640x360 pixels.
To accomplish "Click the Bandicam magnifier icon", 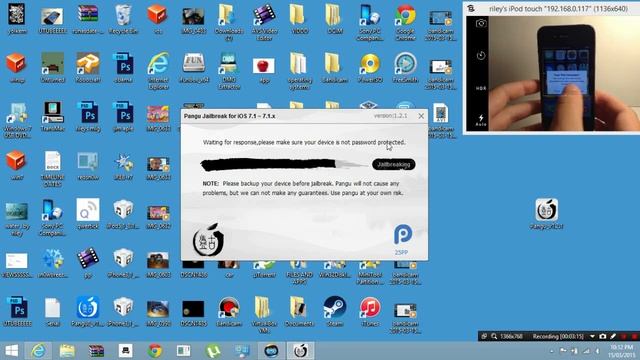I will pos(494,336).
